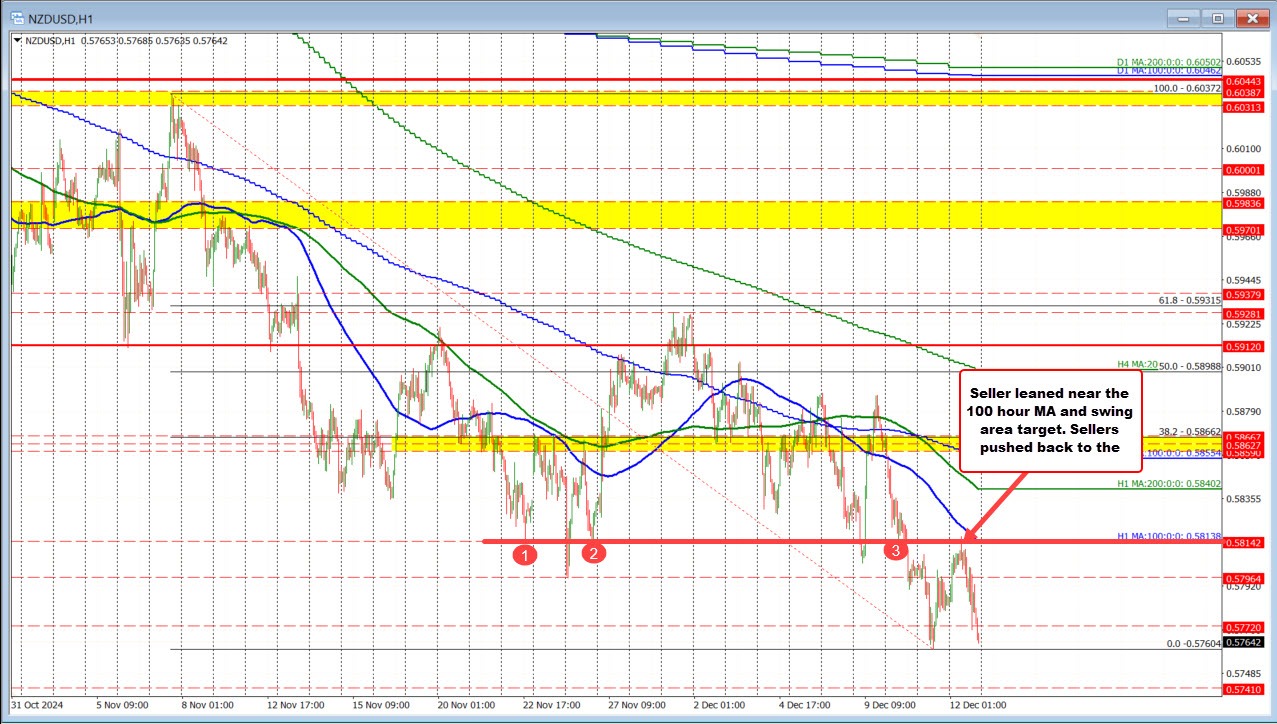Click the 100.0 Fibonacci level label
Image resolution: width=1277 pixels, height=724 pixels.
coord(1187,88)
